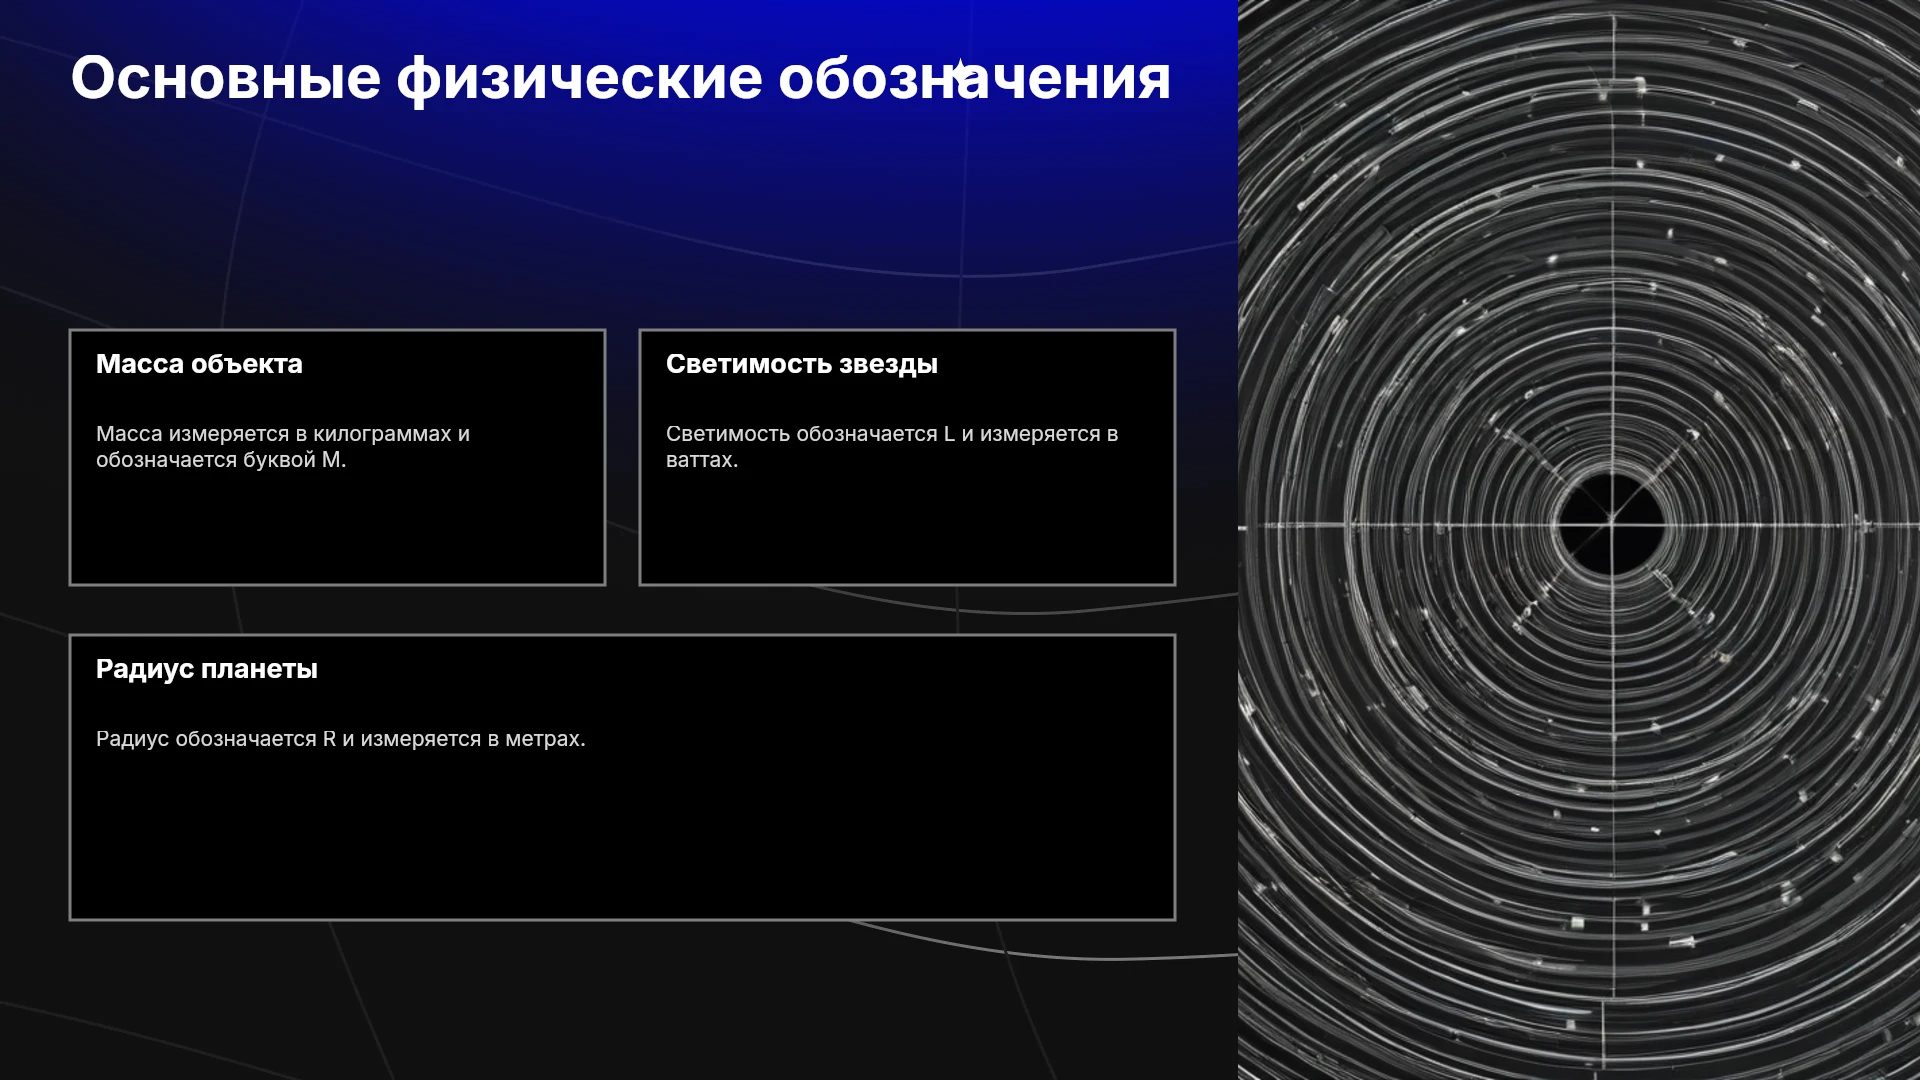Click the word "ваттах" in the luminosity card
The width and height of the screenshot is (1920, 1080).
[x=699, y=460]
